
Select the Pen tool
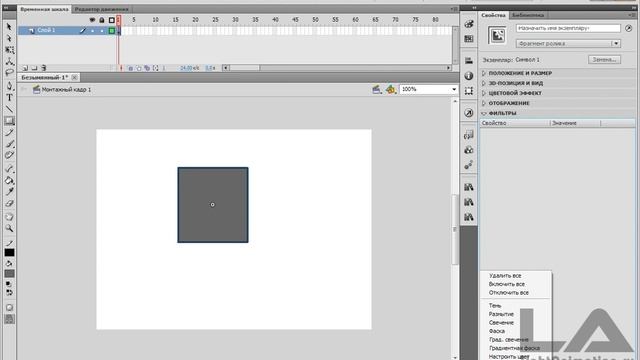click(x=9, y=86)
